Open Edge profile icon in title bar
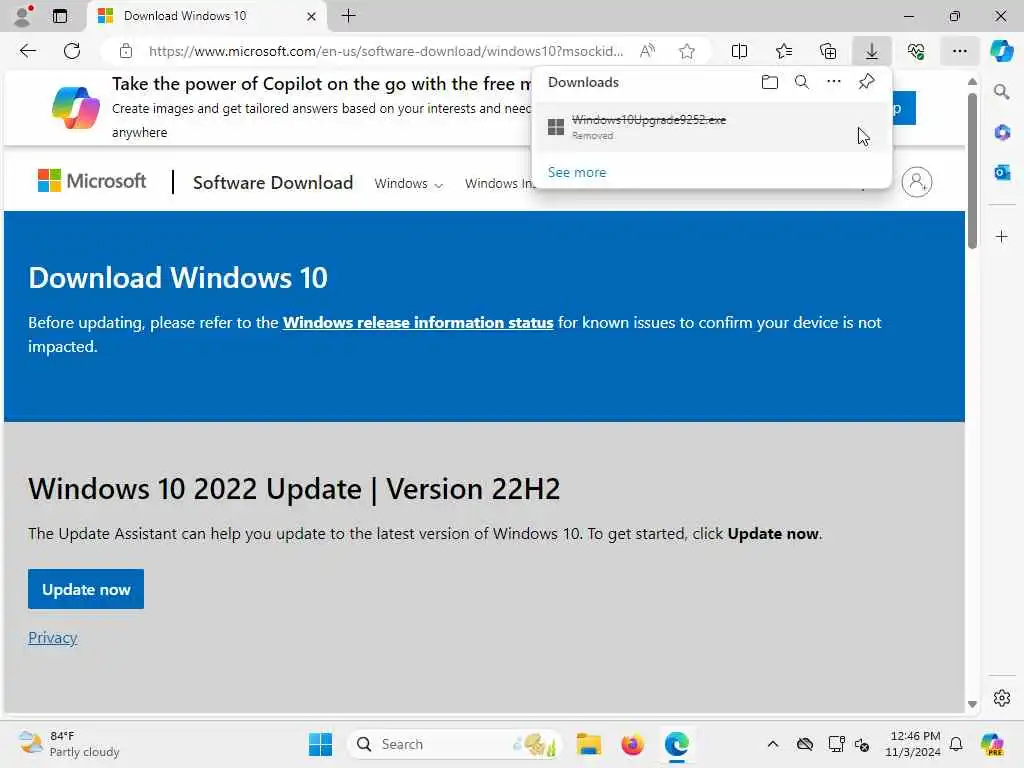This screenshot has height=768, width=1024. pos(24,16)
